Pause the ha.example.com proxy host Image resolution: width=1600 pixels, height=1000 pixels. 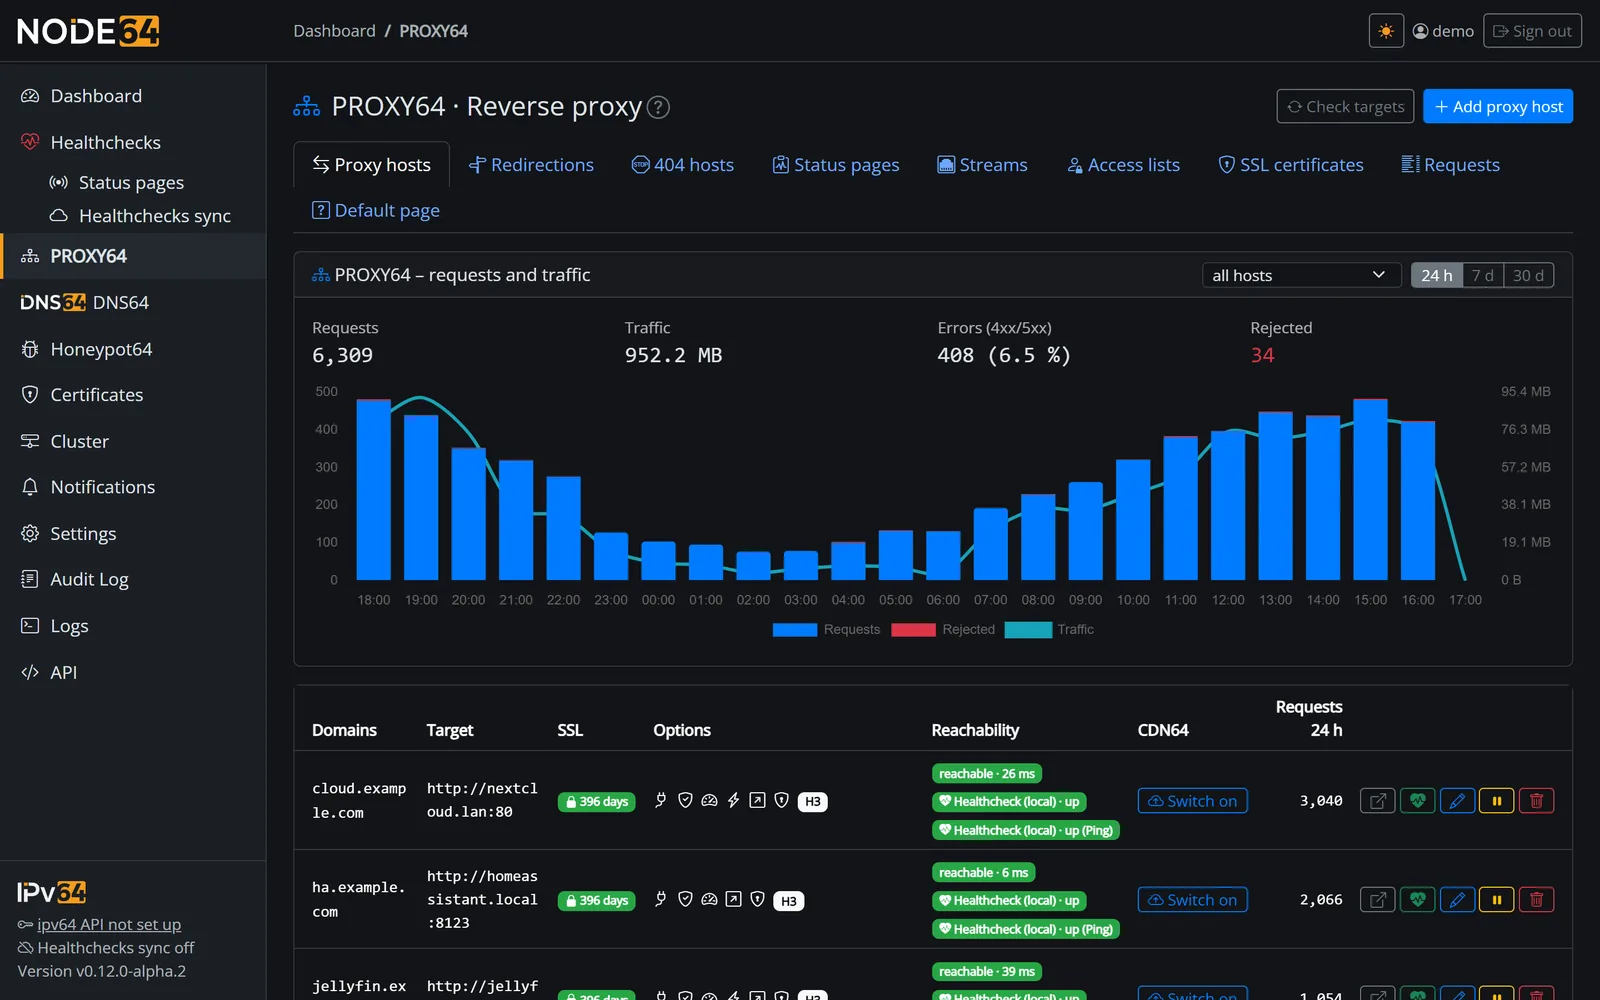pos(1497,900)
